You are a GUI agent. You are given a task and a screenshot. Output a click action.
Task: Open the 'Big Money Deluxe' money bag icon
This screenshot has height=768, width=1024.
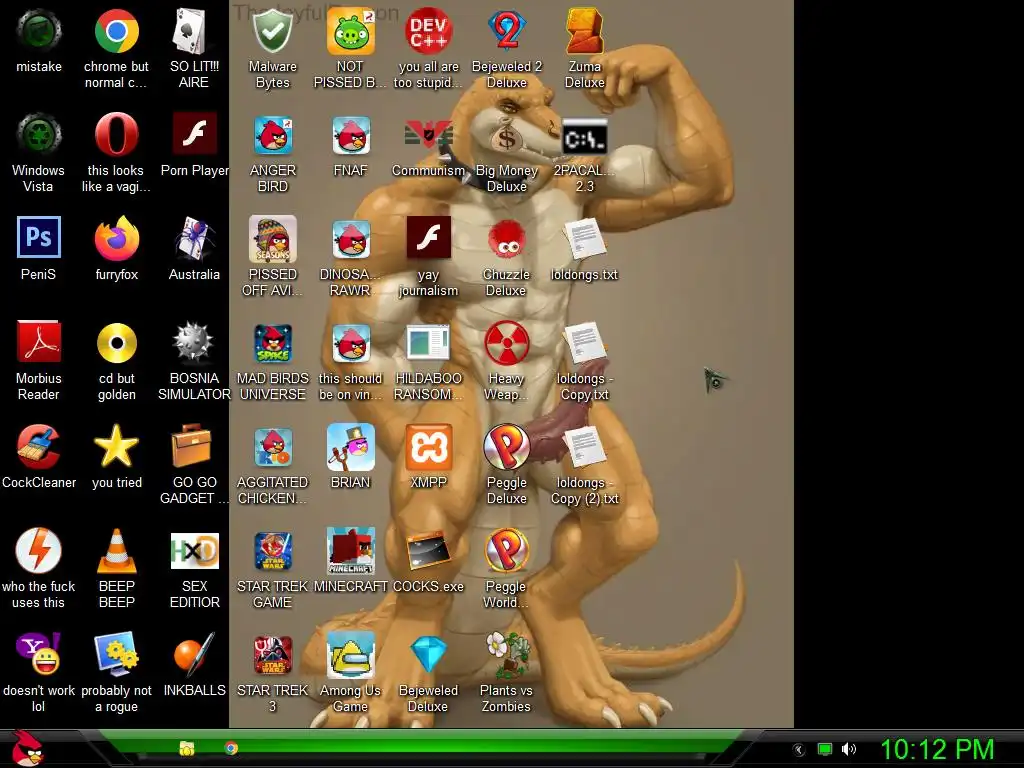506,135
